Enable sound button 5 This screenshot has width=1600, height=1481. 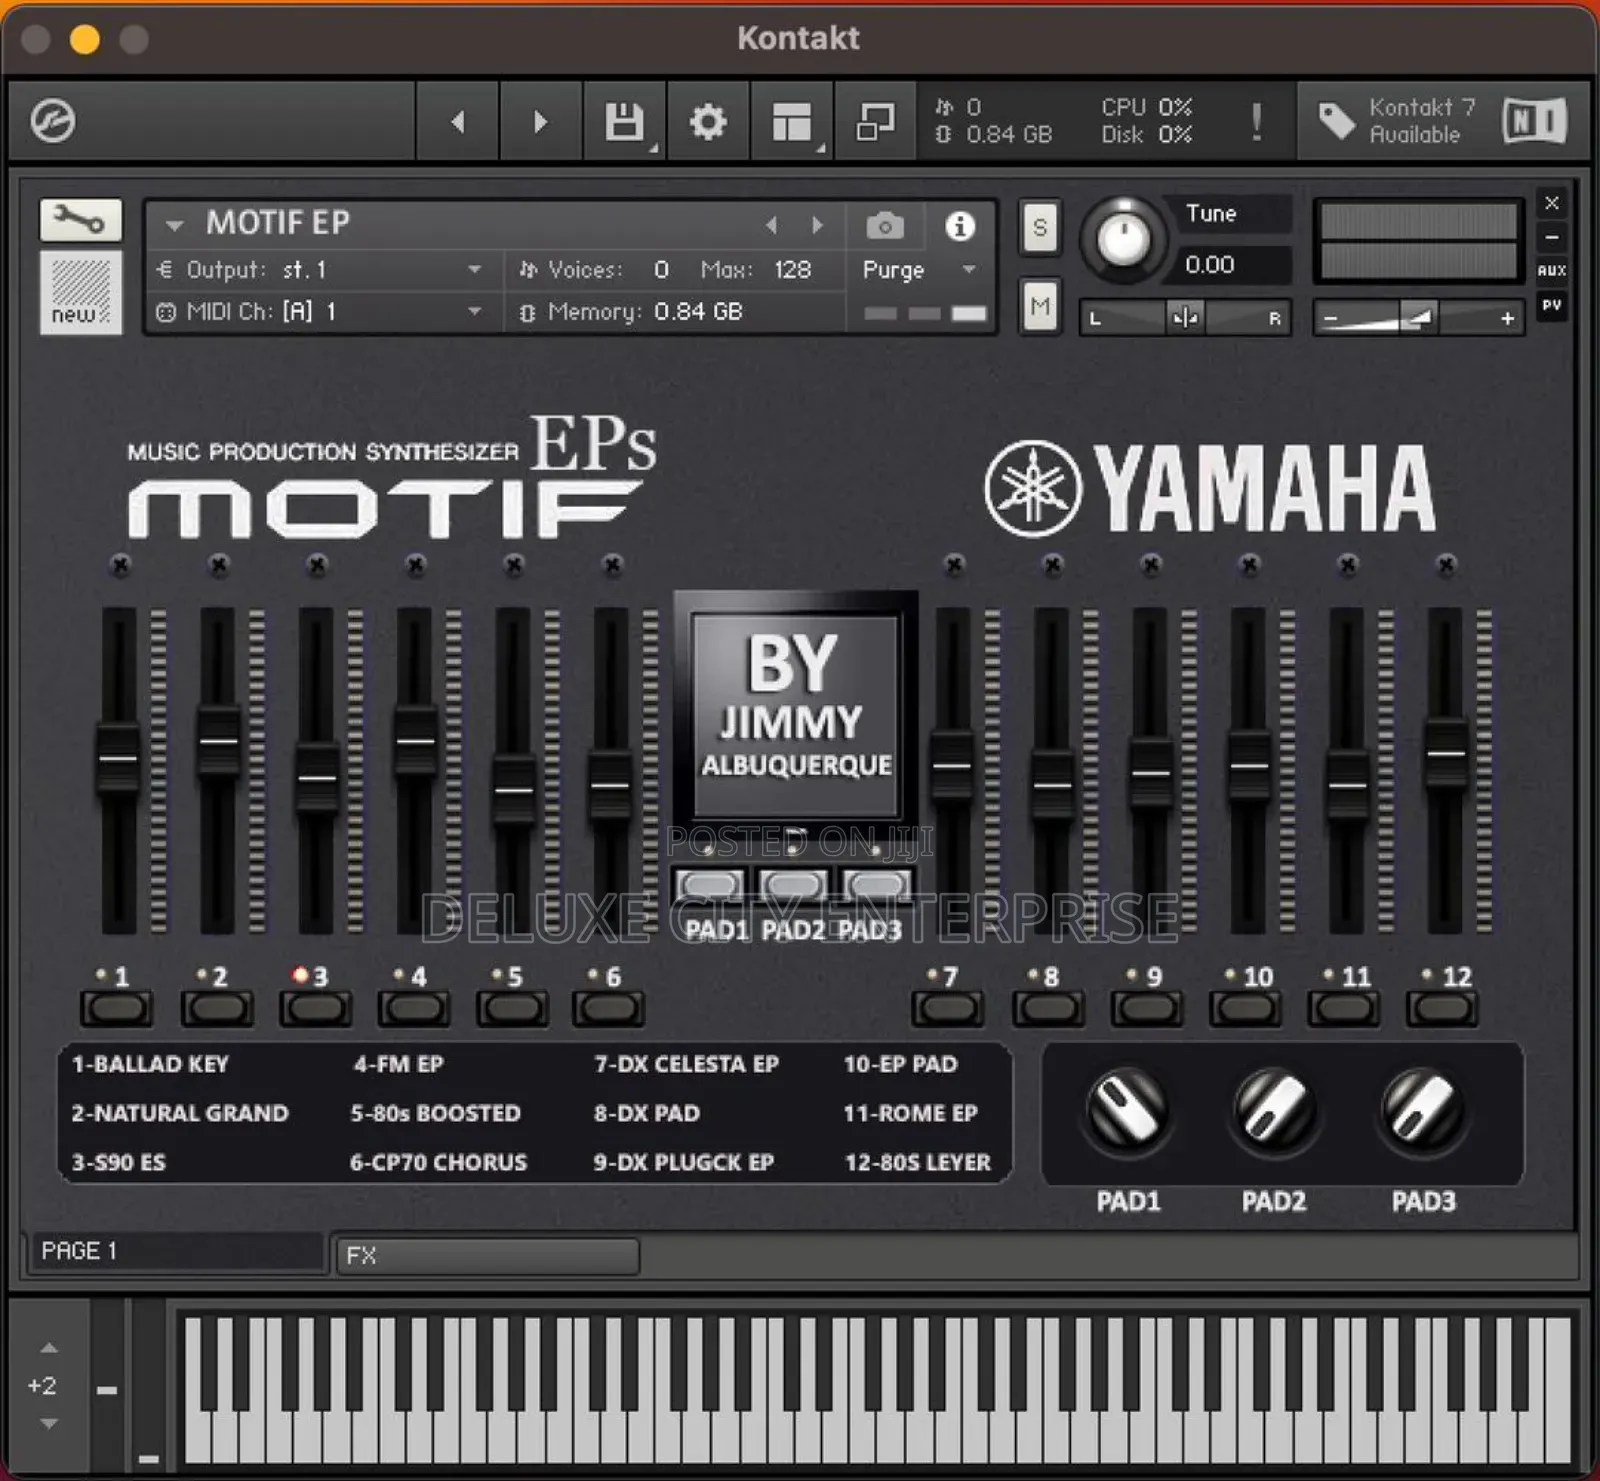511,1008
